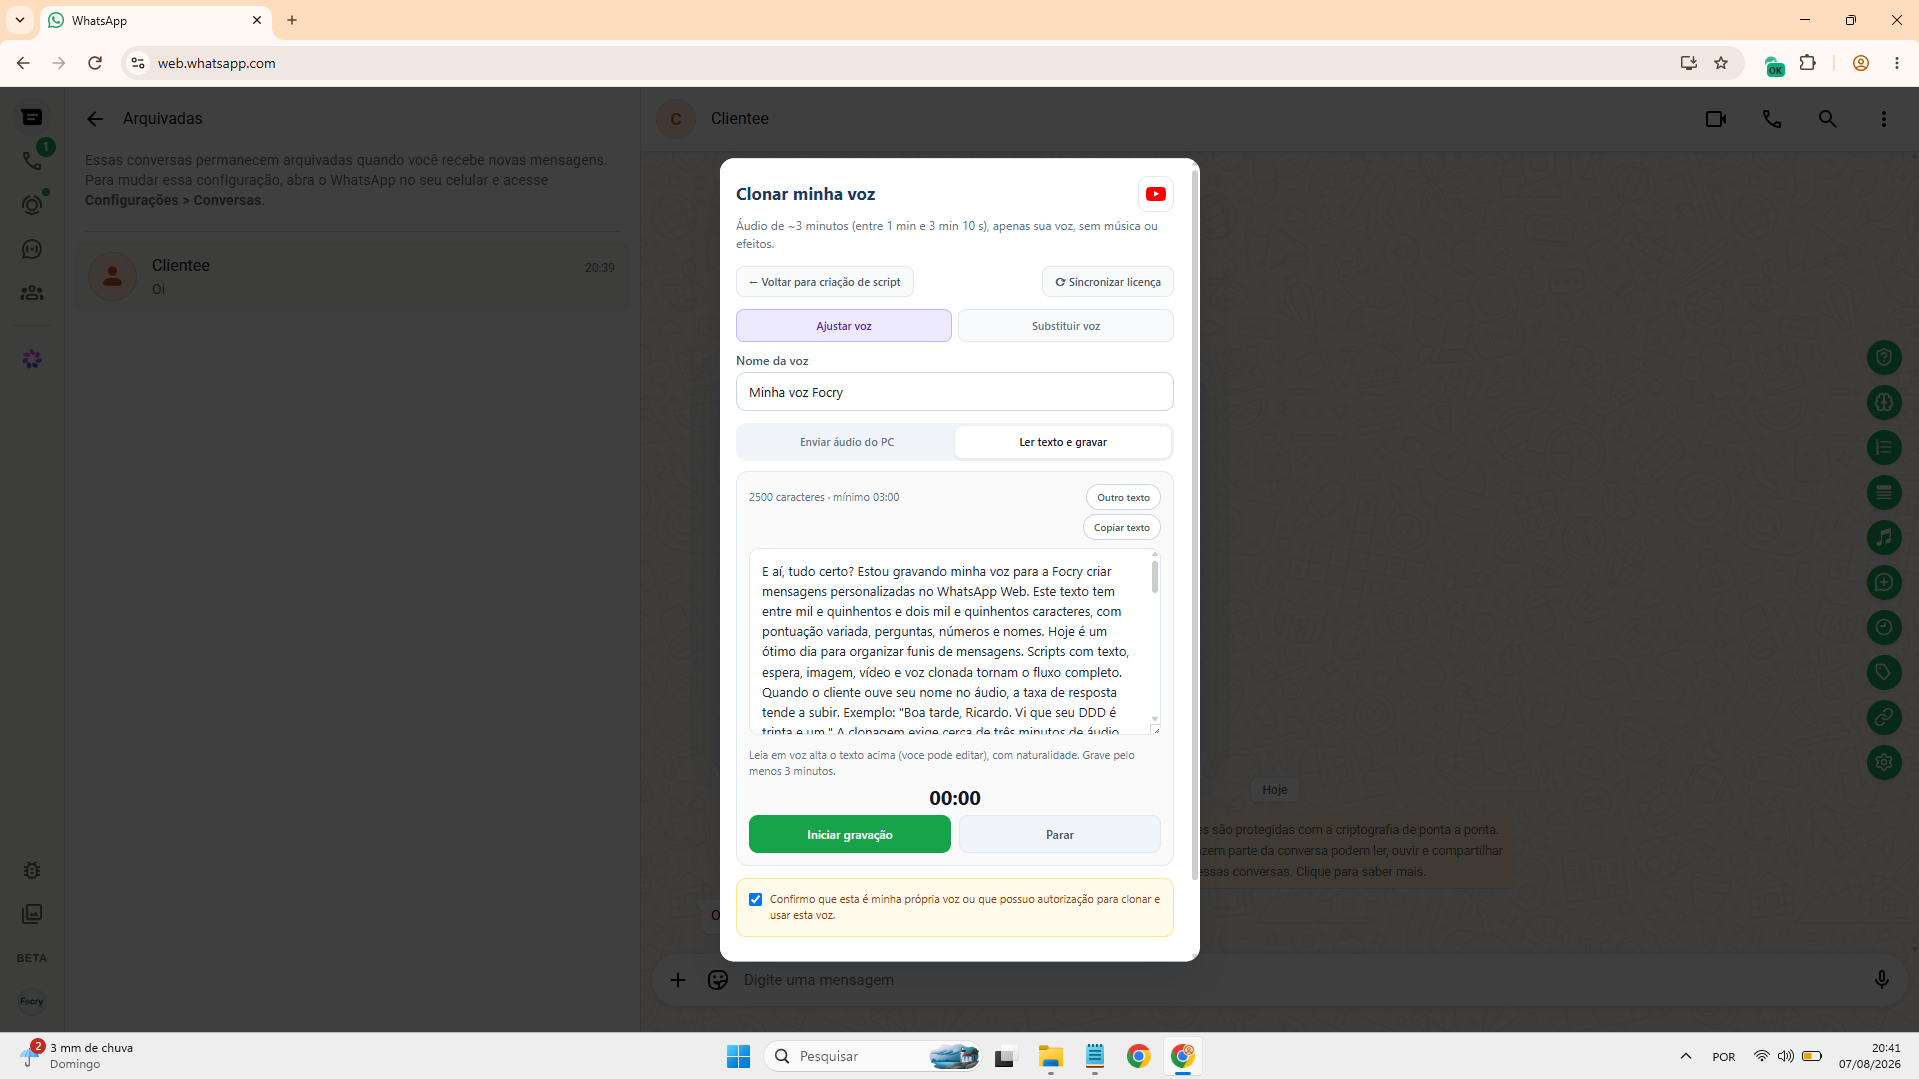
Task: Select the Substituir voz tab
Action: click(1066, 326)
